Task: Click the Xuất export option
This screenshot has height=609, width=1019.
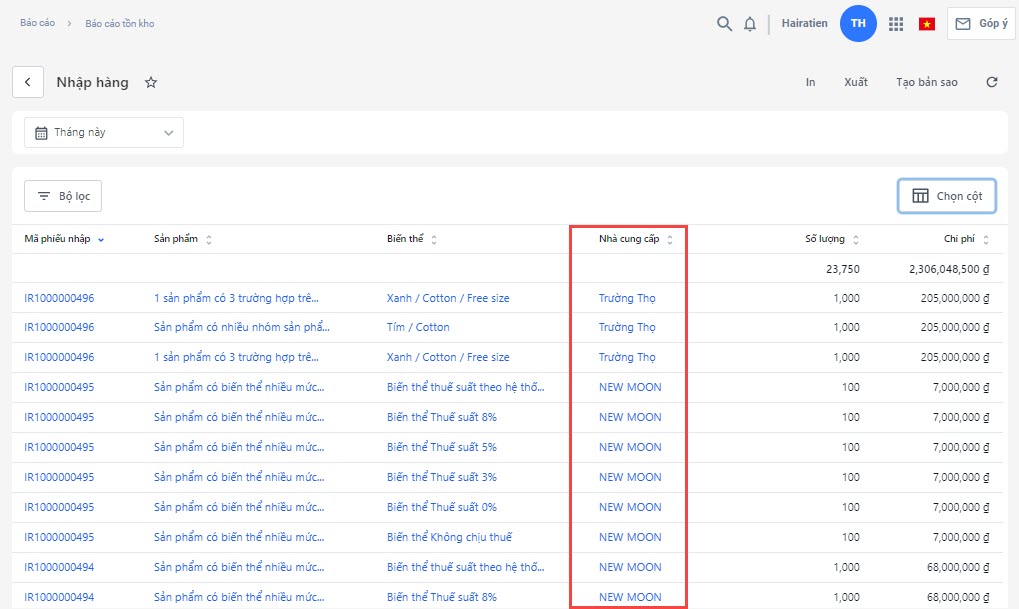Action: (x=855, y=82)
